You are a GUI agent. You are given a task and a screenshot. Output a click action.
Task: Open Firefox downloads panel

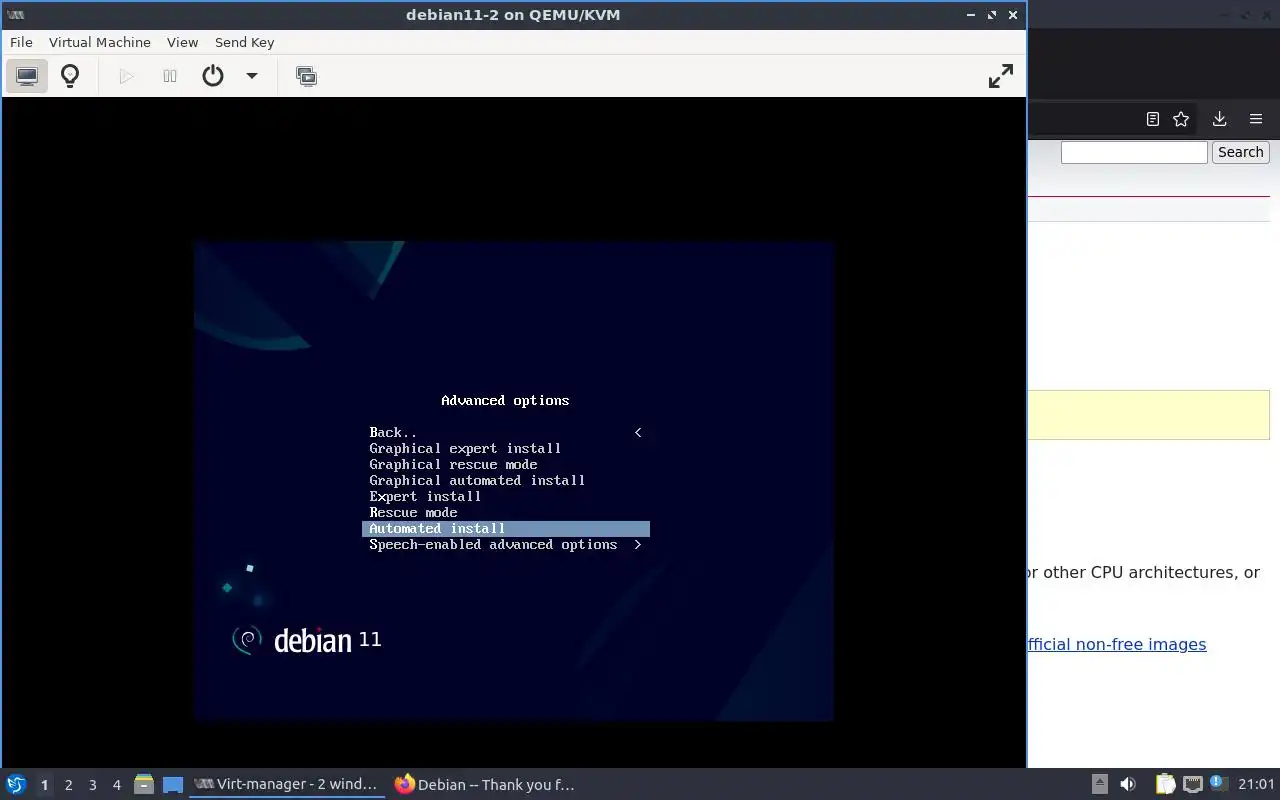tap(1219, 119)
